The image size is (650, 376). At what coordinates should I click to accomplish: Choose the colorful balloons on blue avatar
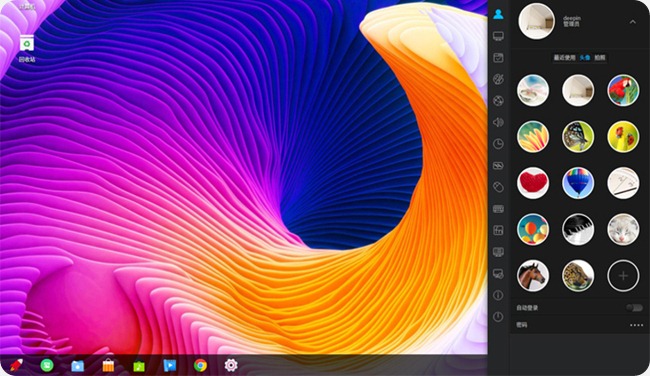pyautogui.click(x=533, y=229)
